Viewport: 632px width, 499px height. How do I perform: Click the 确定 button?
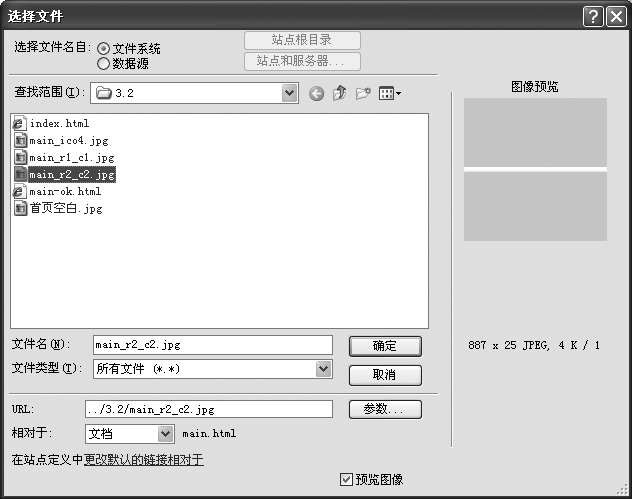pyautogui.click(x=385, y=346)
